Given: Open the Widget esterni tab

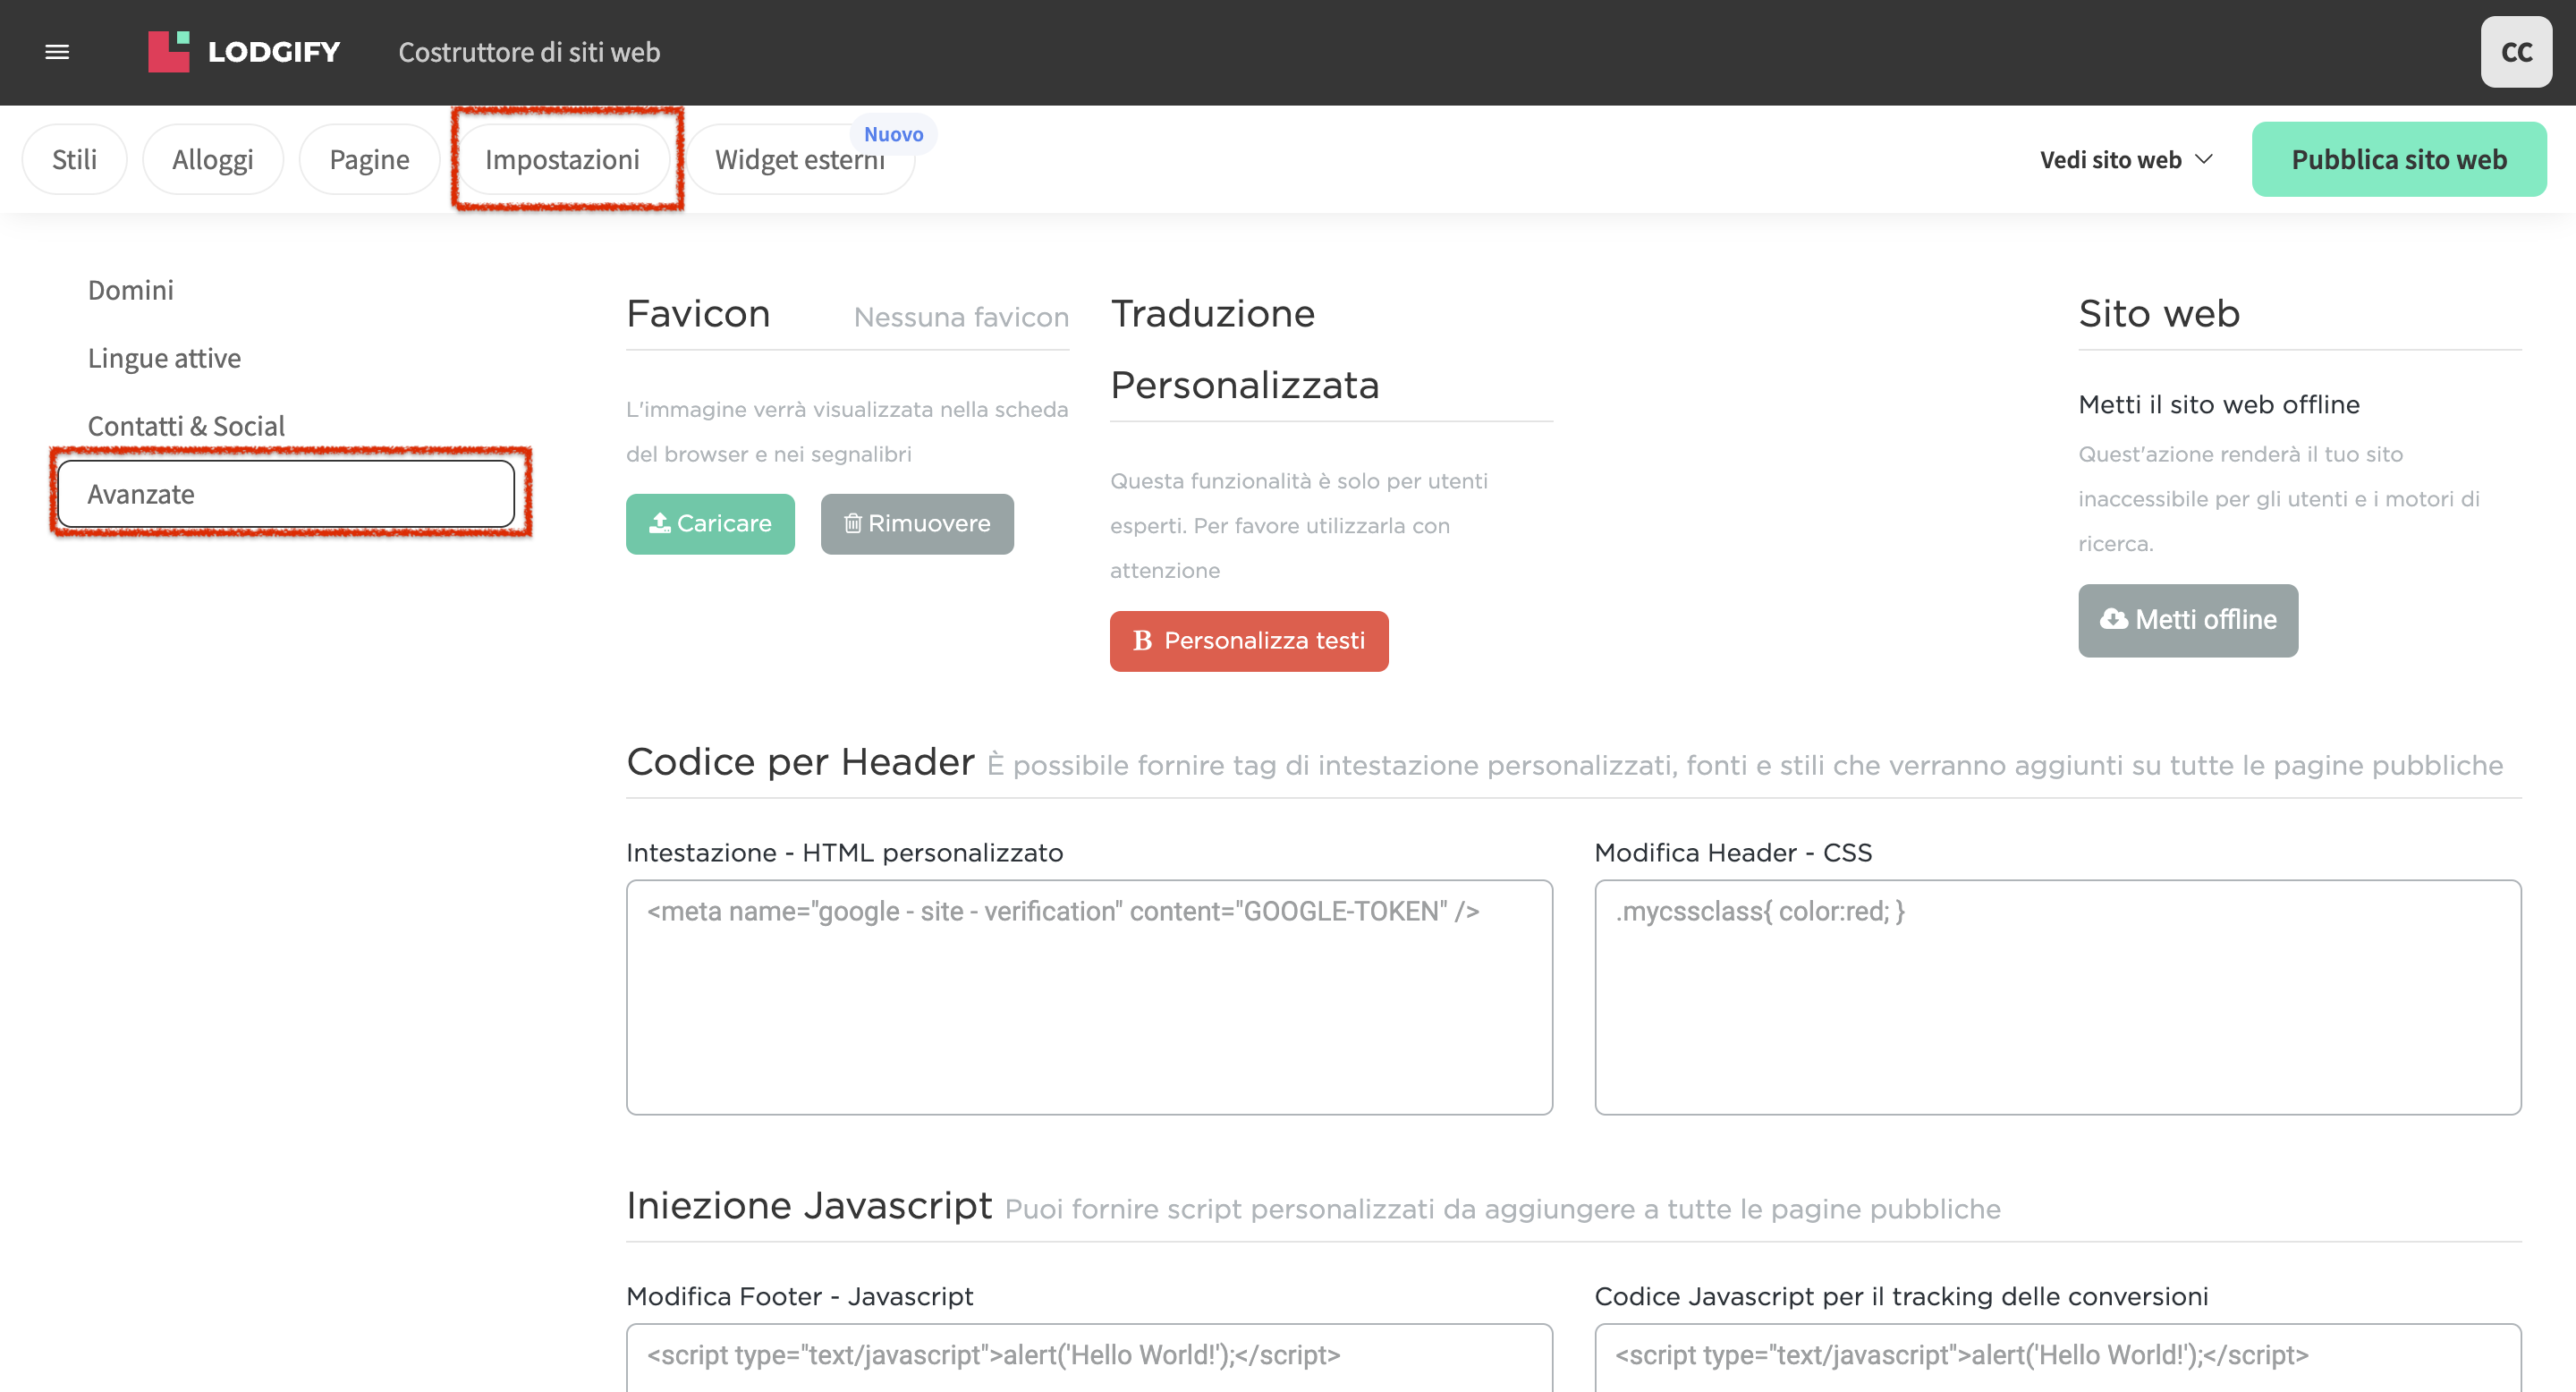Looking at the screenshot, I should [800, 159].
